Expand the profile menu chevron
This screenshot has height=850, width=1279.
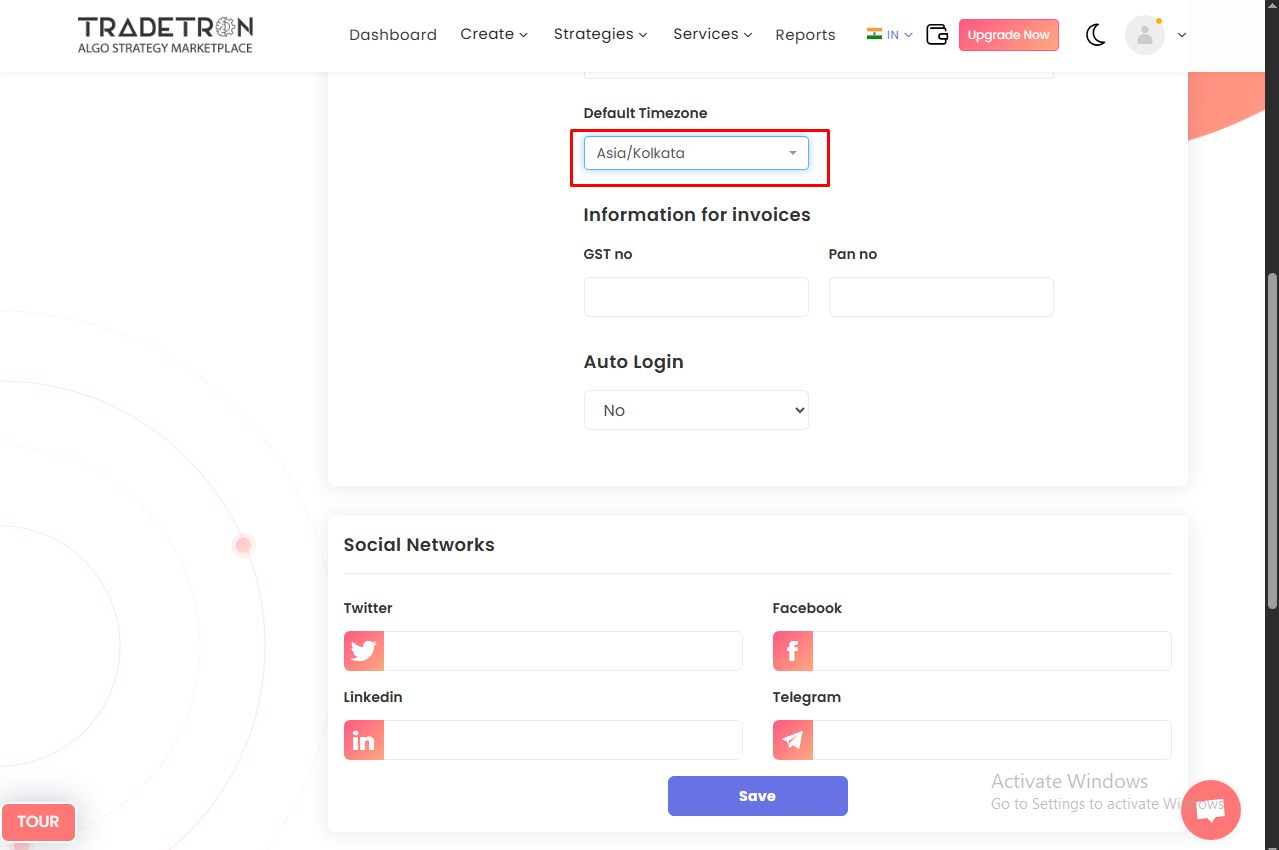click(1182, 35)
